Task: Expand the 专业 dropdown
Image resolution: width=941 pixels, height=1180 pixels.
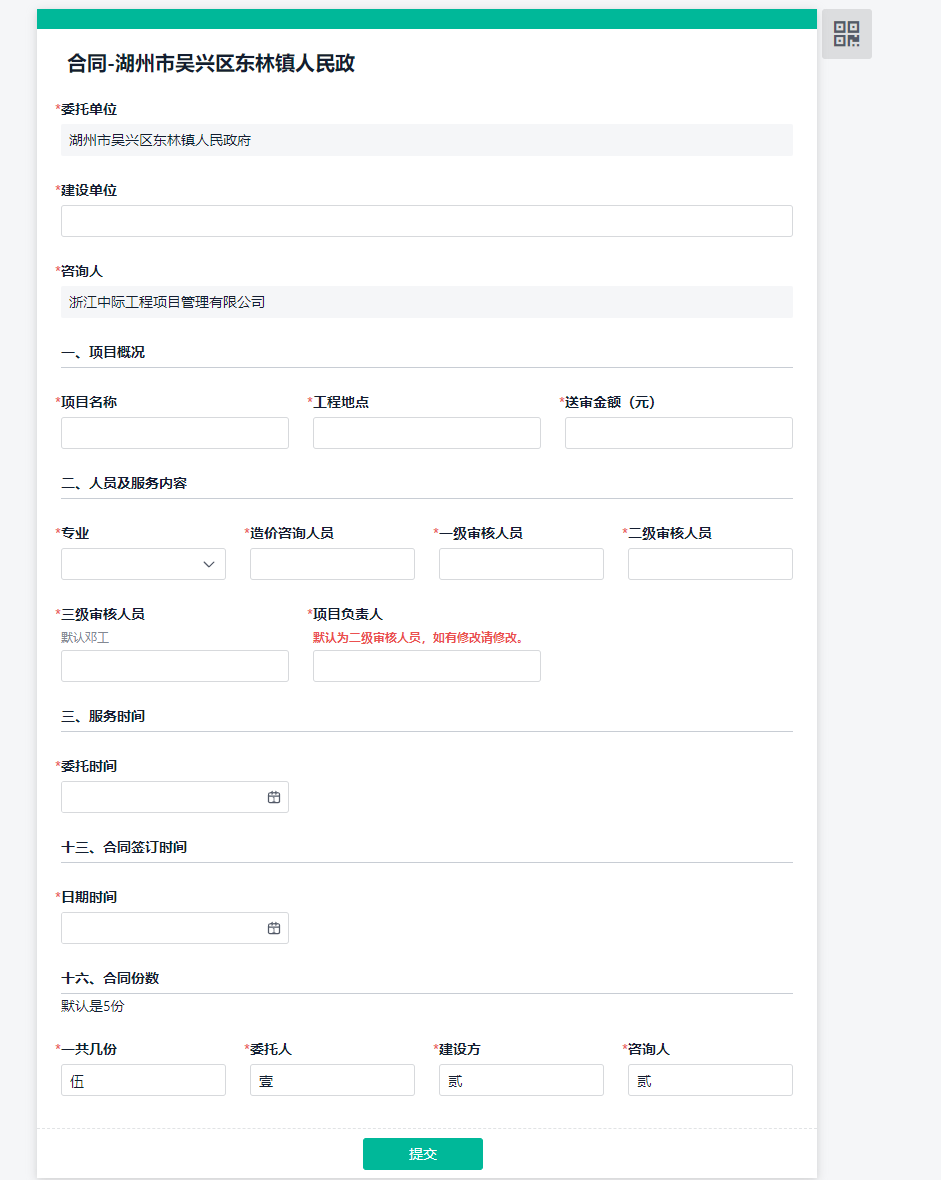Action: [143, 564]
